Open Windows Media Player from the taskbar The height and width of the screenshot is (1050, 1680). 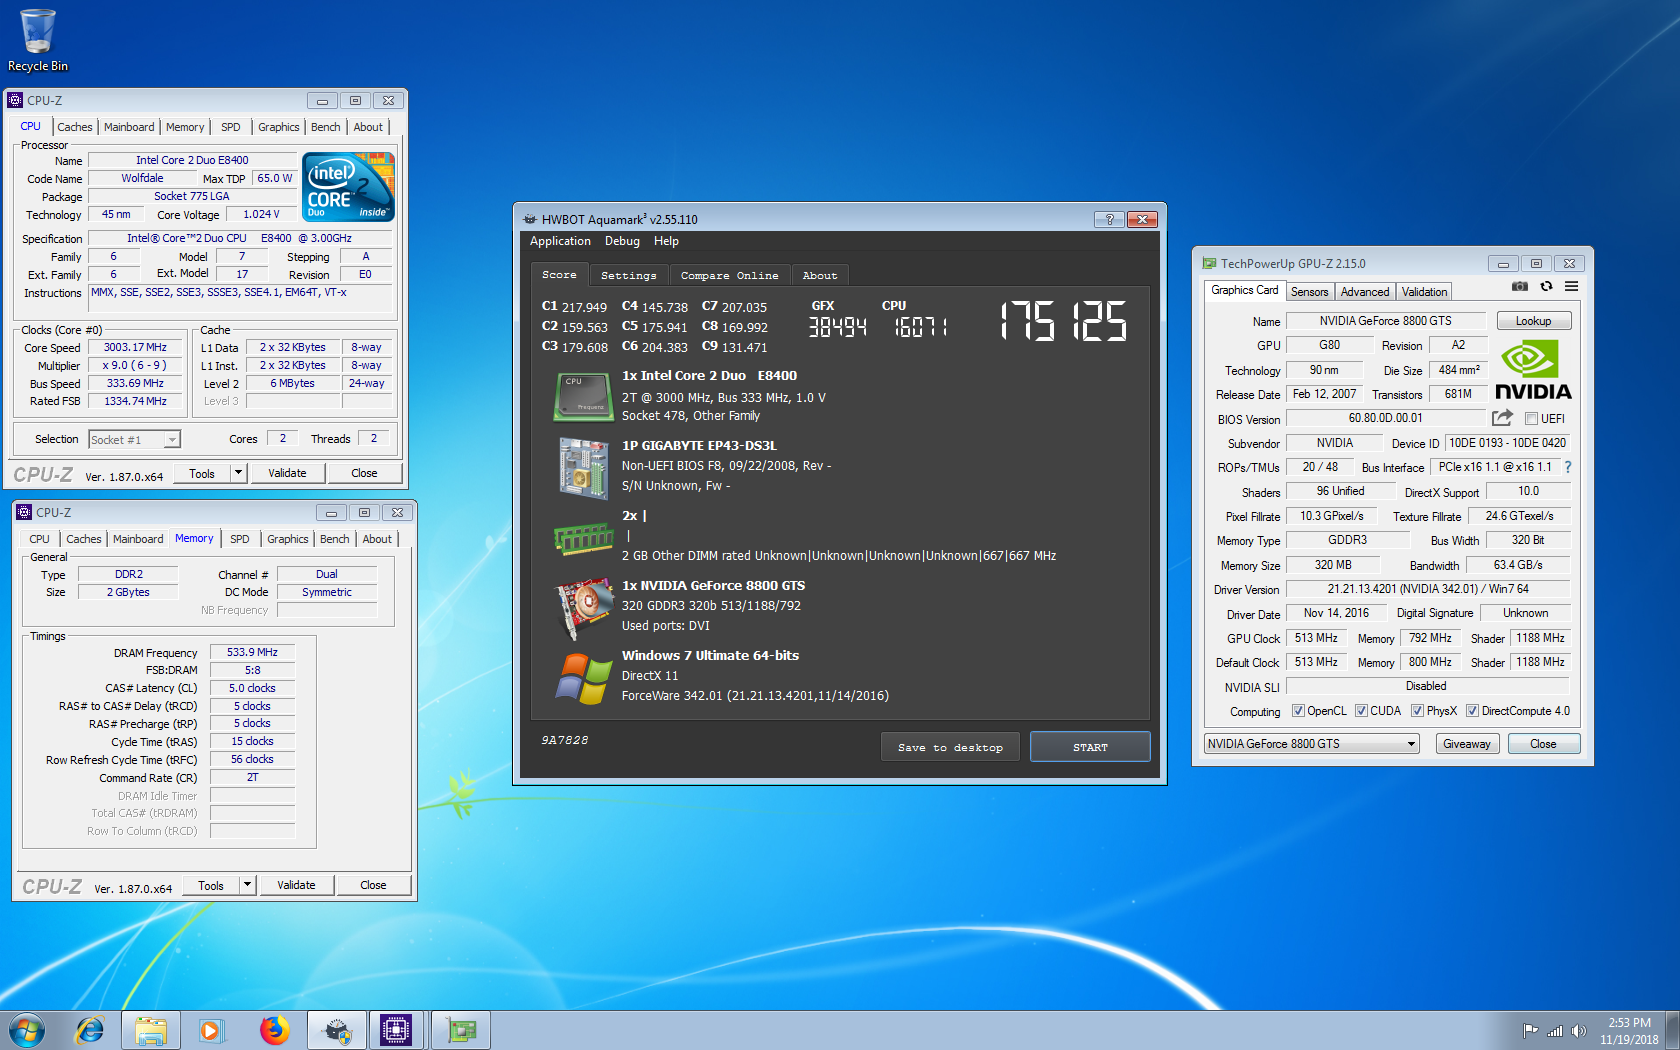pyautogui.click(x=211, y=1030)
